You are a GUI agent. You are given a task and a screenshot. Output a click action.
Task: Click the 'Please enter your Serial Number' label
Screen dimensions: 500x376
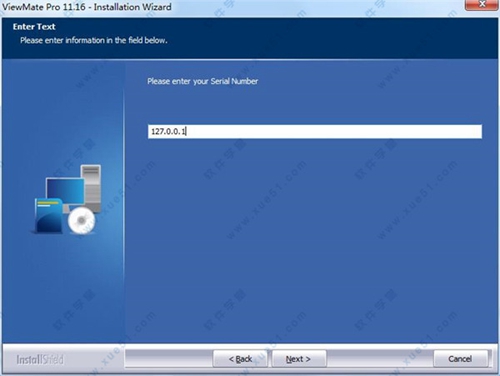[x=203, y=81]
